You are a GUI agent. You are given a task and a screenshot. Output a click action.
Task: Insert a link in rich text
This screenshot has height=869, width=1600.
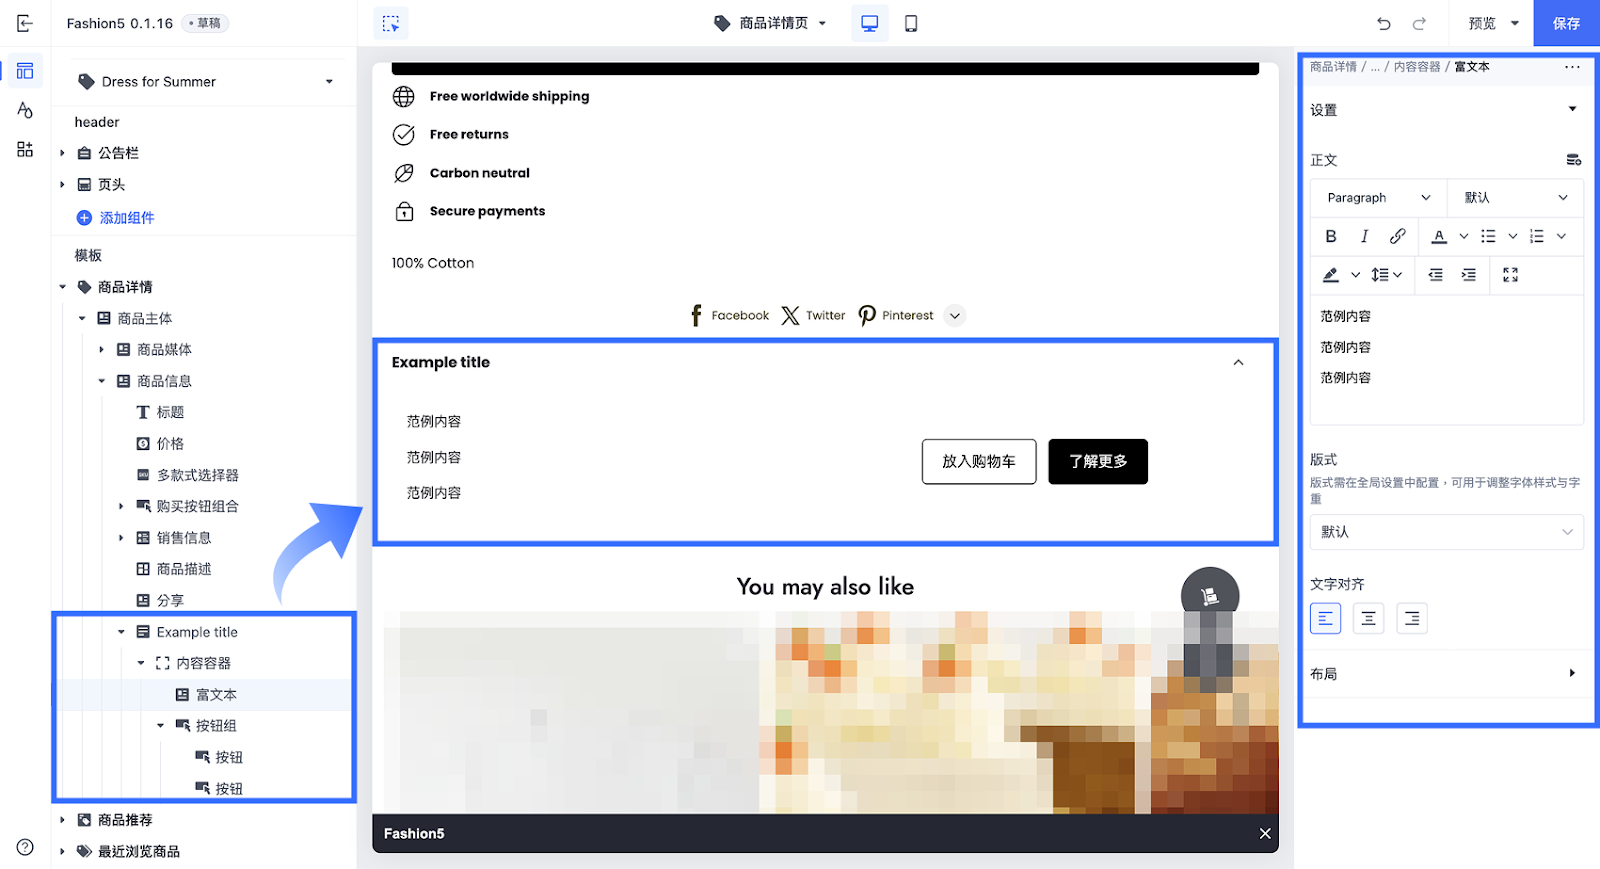coord(1397,236)
